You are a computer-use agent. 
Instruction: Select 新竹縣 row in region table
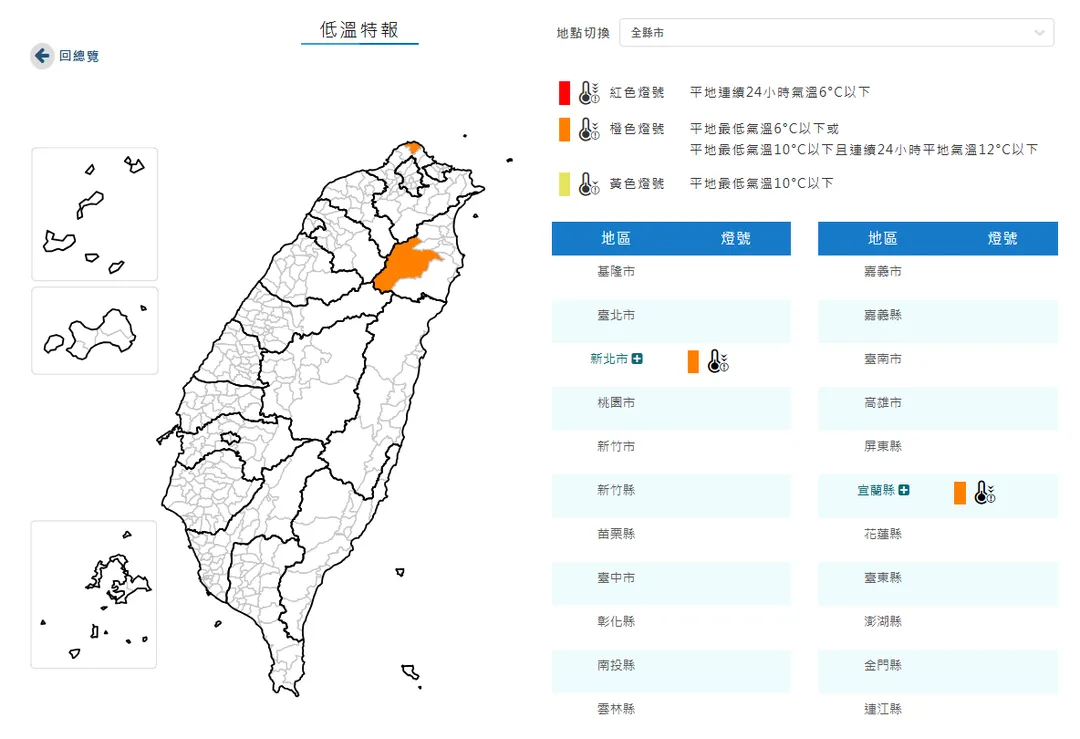coord(671,496)
